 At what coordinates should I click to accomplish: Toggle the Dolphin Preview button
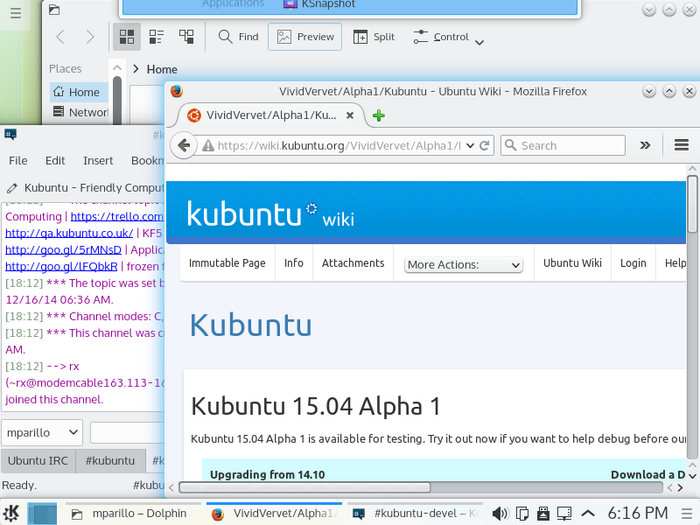pos(305,37)
